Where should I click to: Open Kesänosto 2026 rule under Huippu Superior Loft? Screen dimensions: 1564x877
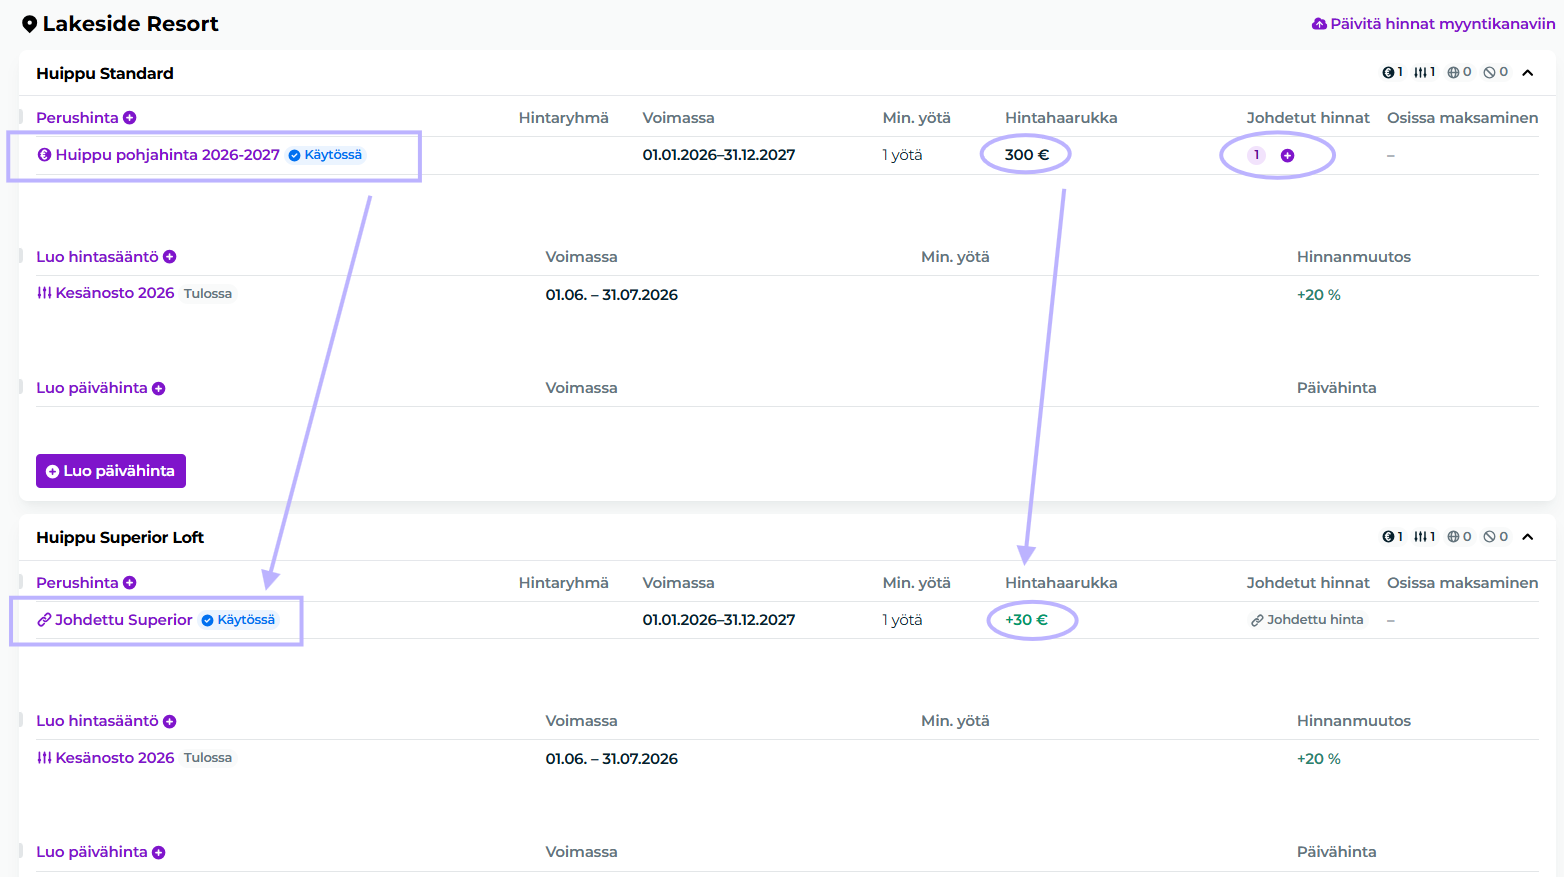point(114,758)
